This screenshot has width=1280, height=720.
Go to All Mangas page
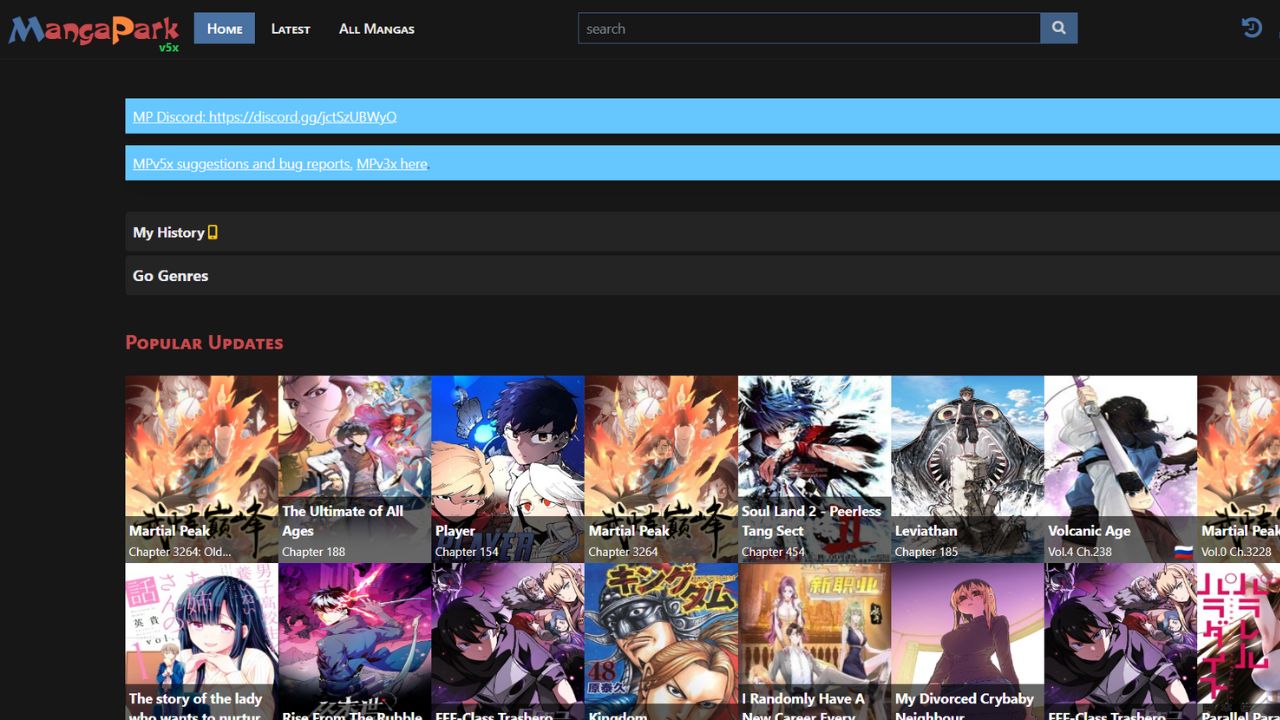[376, 29]
